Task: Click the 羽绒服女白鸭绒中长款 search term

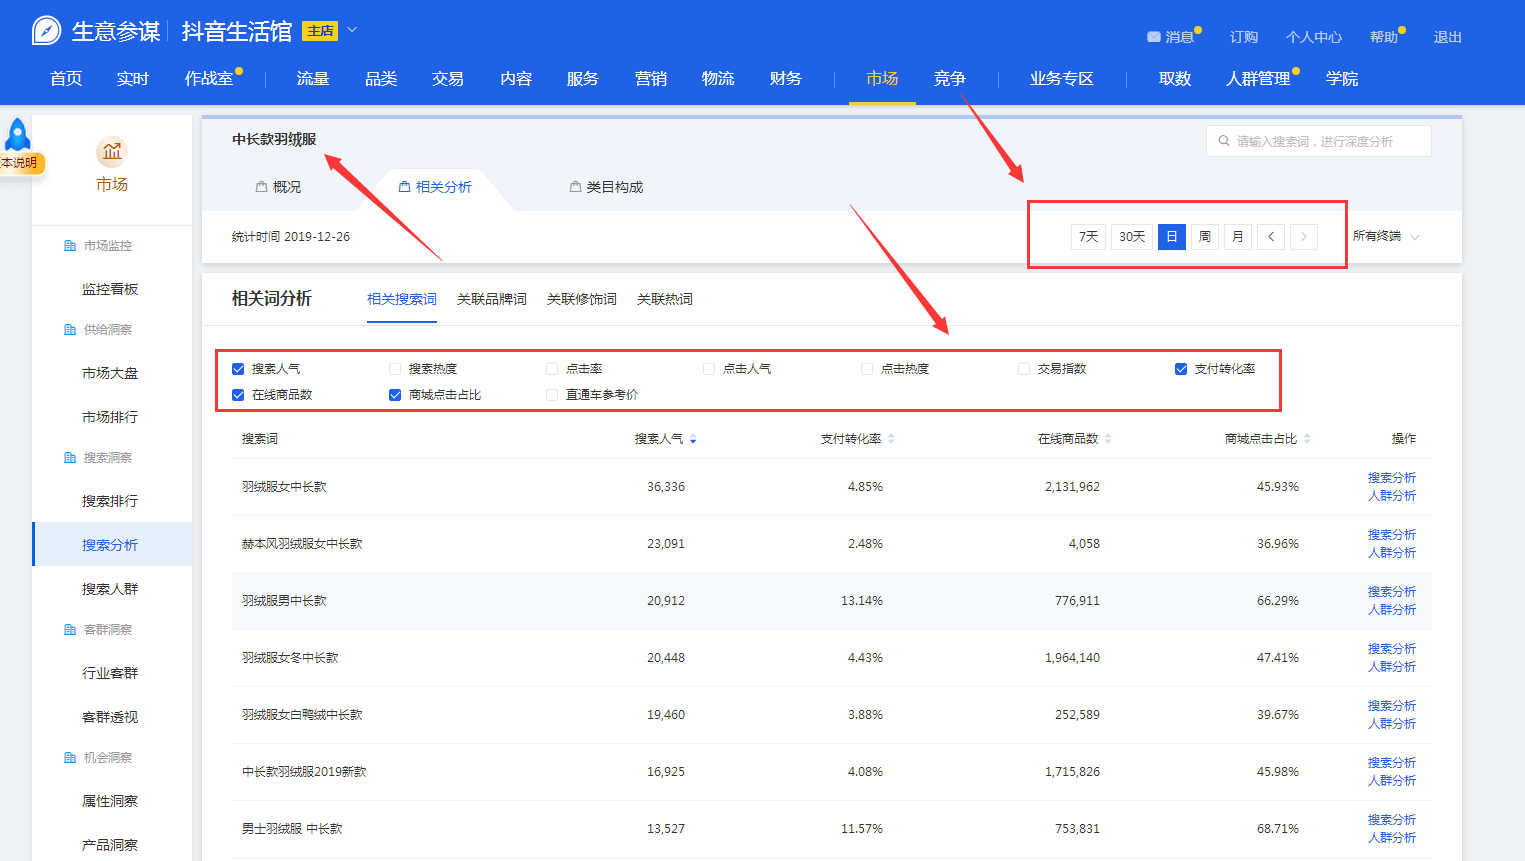Action: (x=302, y=715)
